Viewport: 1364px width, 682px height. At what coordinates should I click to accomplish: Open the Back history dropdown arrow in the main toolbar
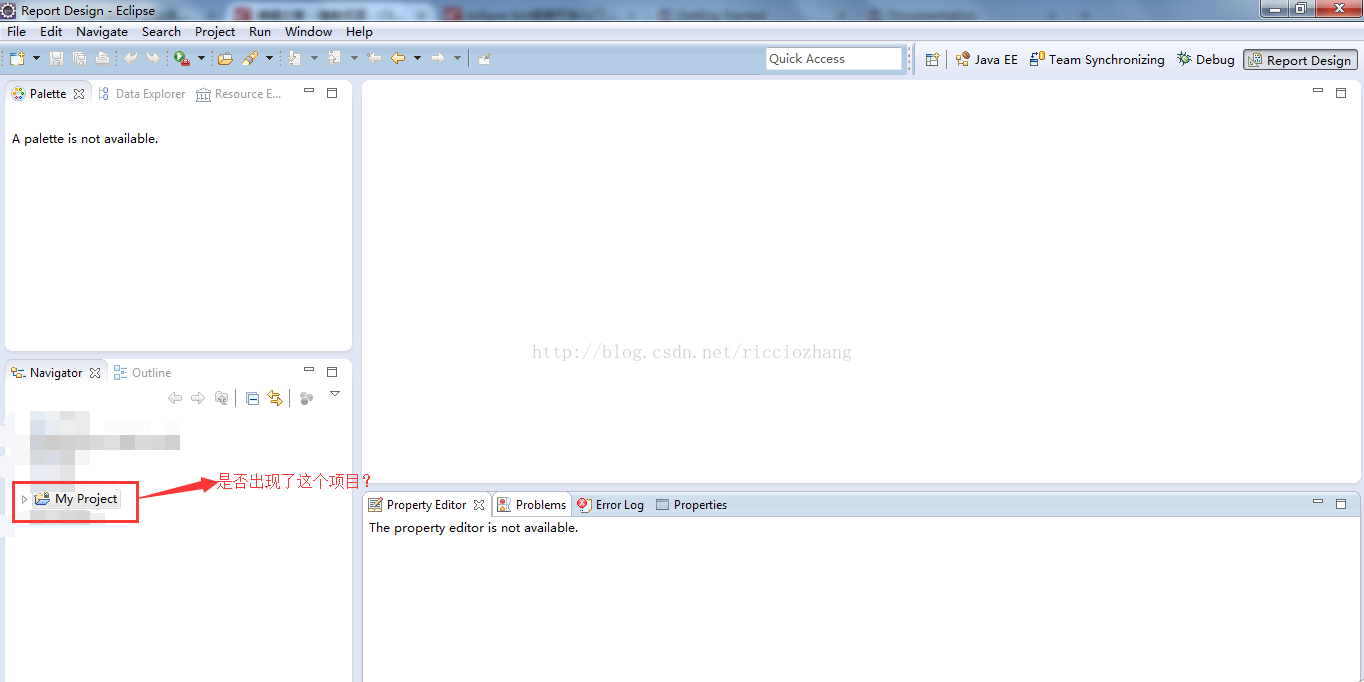tap(417, 58)
